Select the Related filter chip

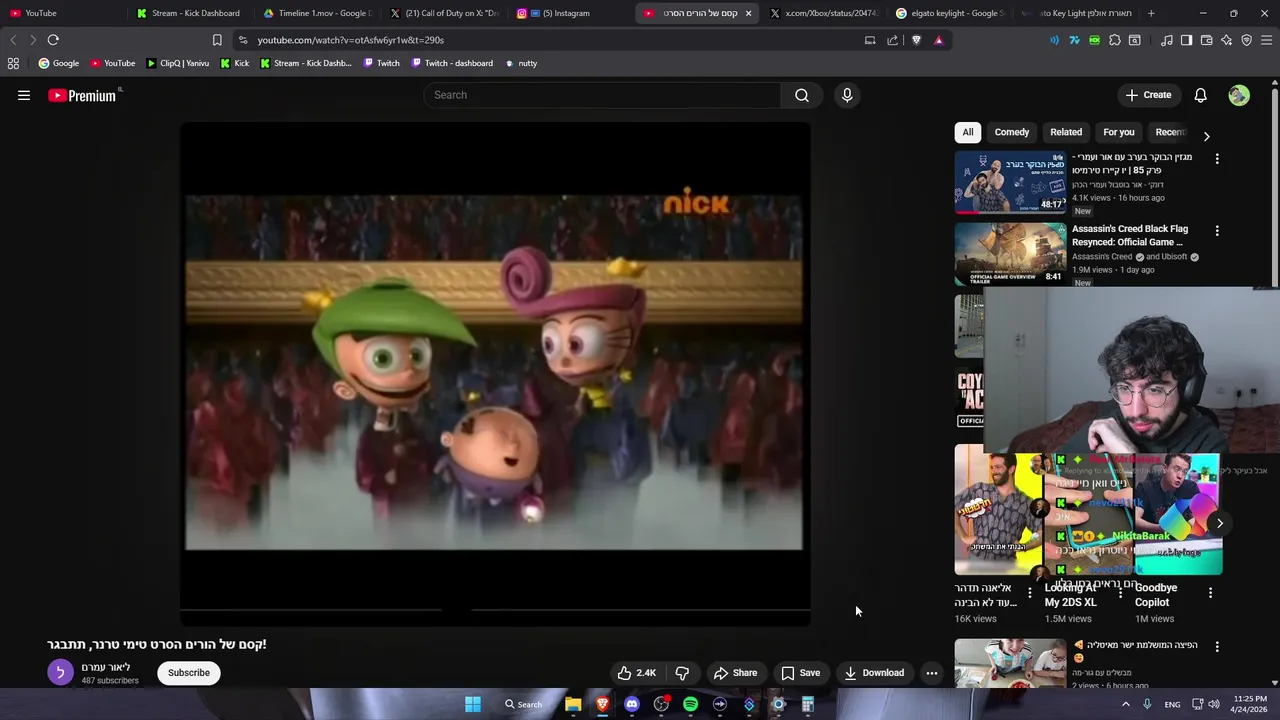[x=1066, y=132]
